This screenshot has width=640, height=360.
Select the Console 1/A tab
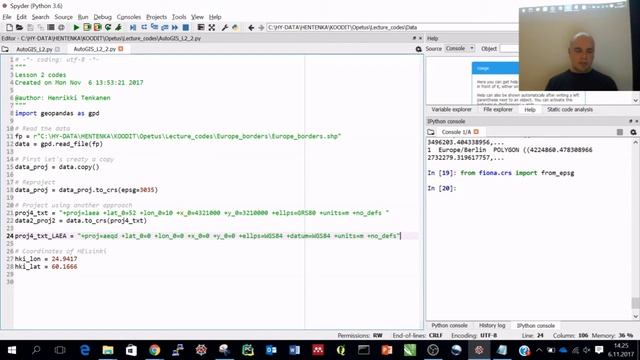pos(456,132)
